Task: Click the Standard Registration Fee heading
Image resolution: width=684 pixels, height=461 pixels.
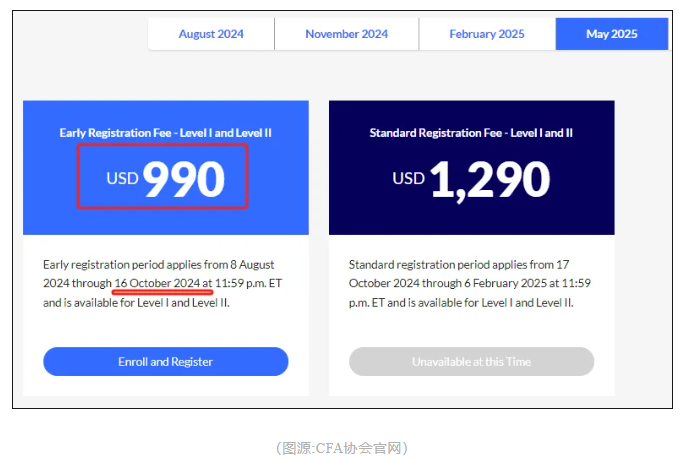Action: coord(471,132)
